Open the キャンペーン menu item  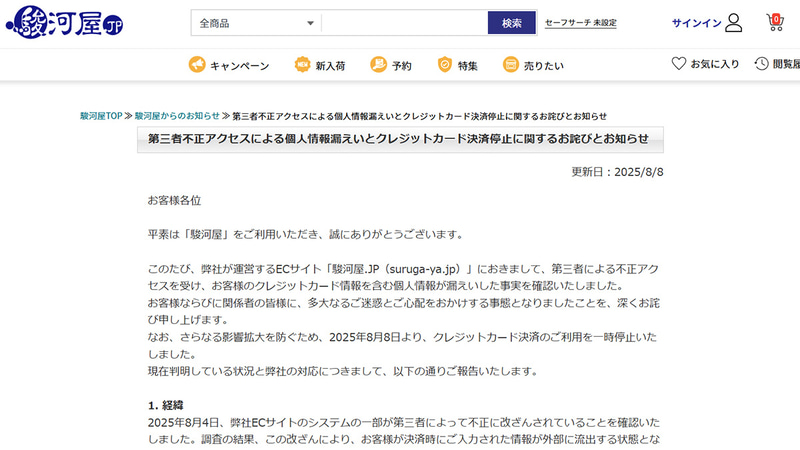(239, 66)
